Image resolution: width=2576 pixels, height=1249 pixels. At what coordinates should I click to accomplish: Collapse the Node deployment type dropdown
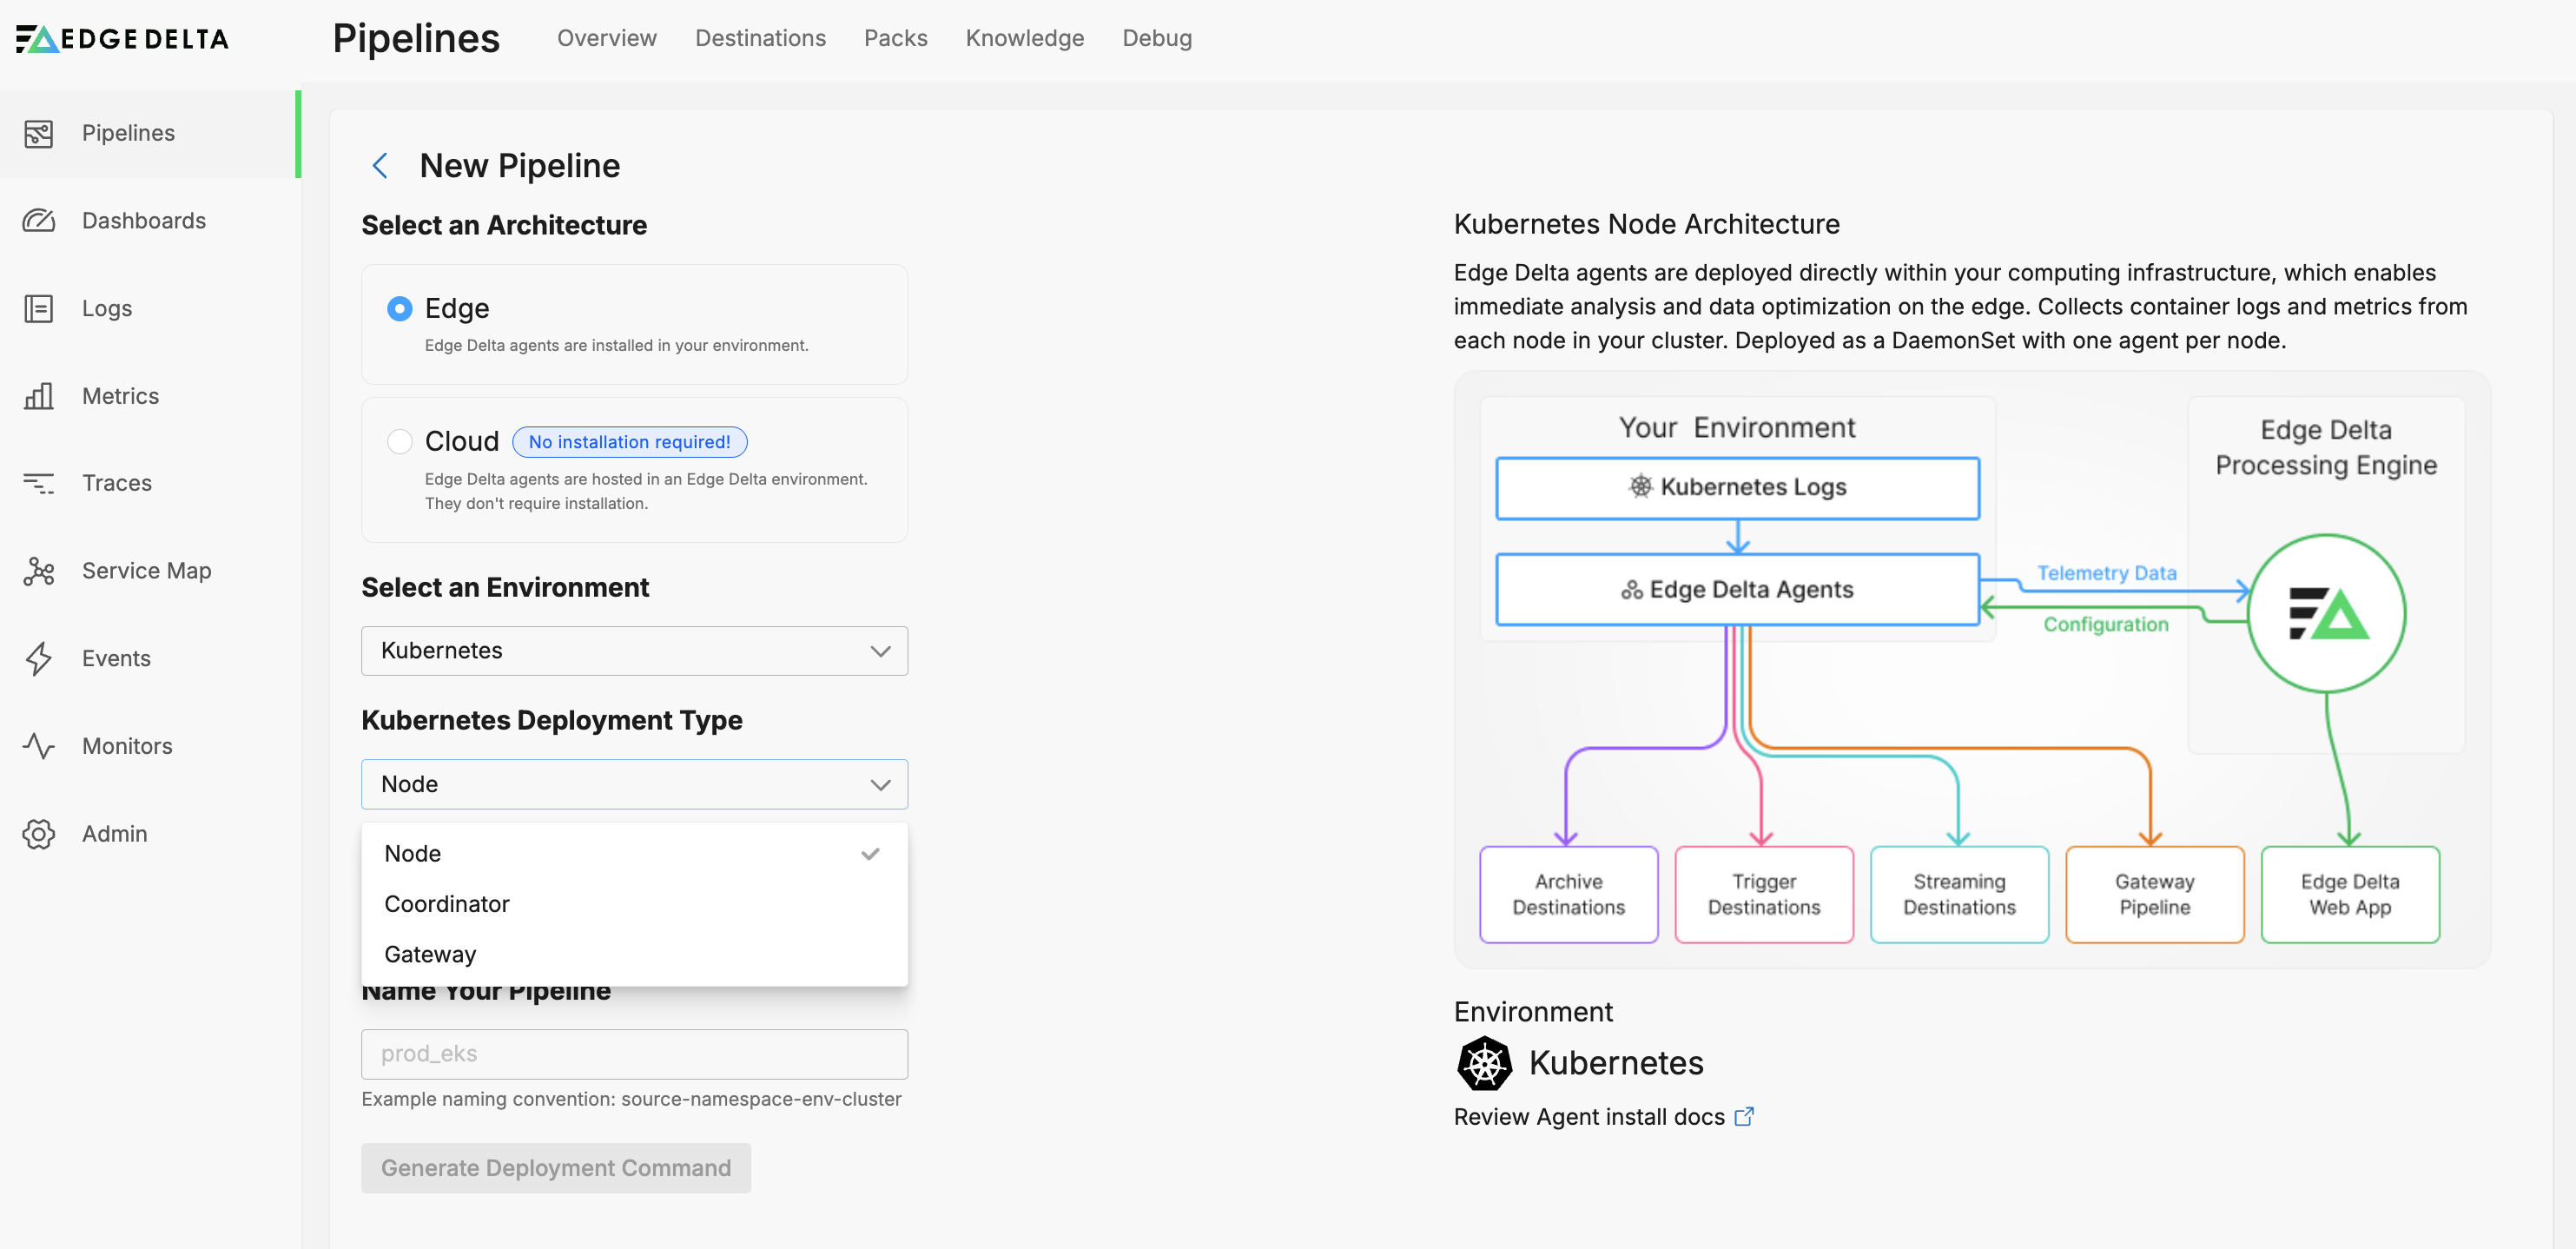pos(634,784)
